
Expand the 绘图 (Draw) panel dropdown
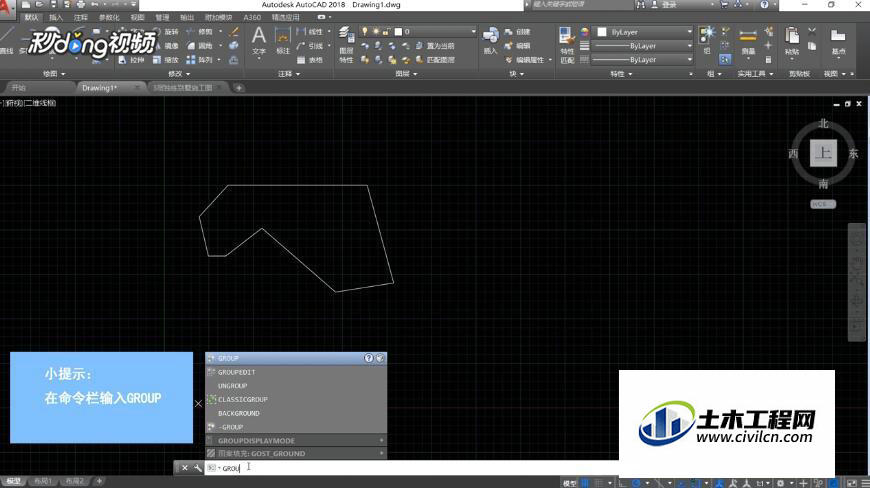(54, 74)
